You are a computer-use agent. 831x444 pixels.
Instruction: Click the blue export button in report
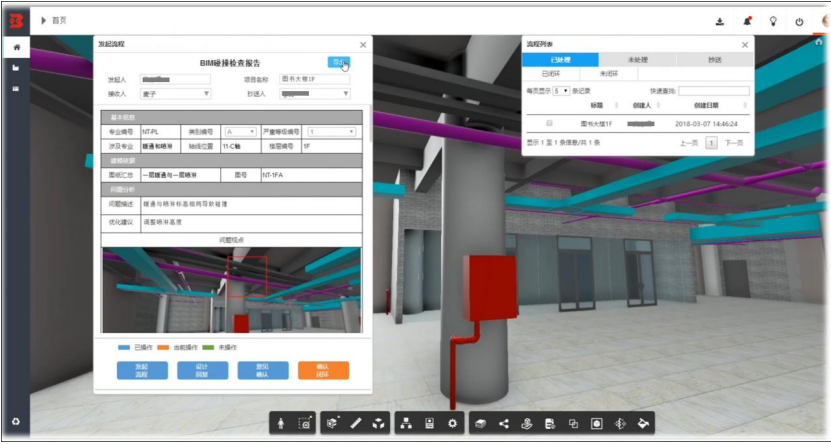(338, 62)
